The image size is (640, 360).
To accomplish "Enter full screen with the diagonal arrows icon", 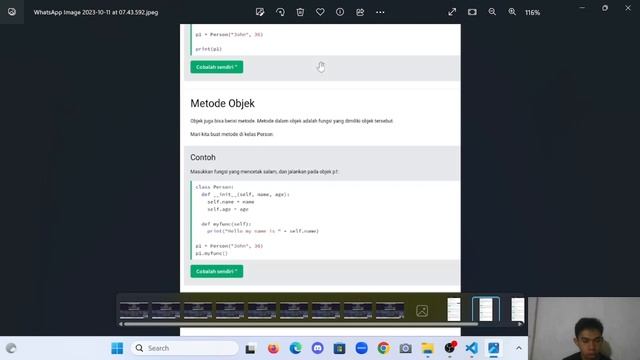I will [452, 12].
